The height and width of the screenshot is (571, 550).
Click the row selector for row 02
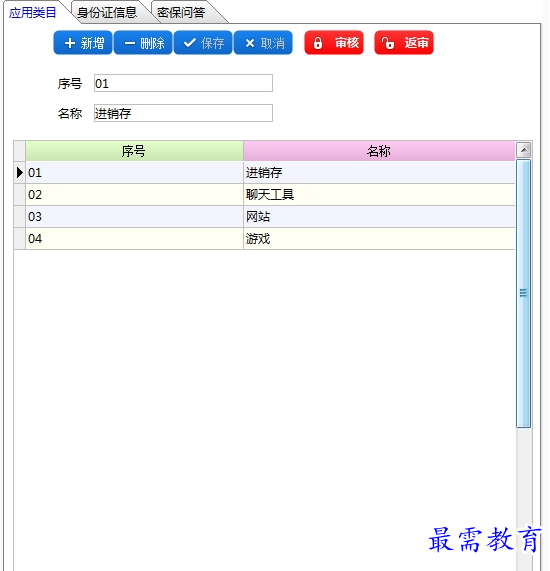(20, 194)
